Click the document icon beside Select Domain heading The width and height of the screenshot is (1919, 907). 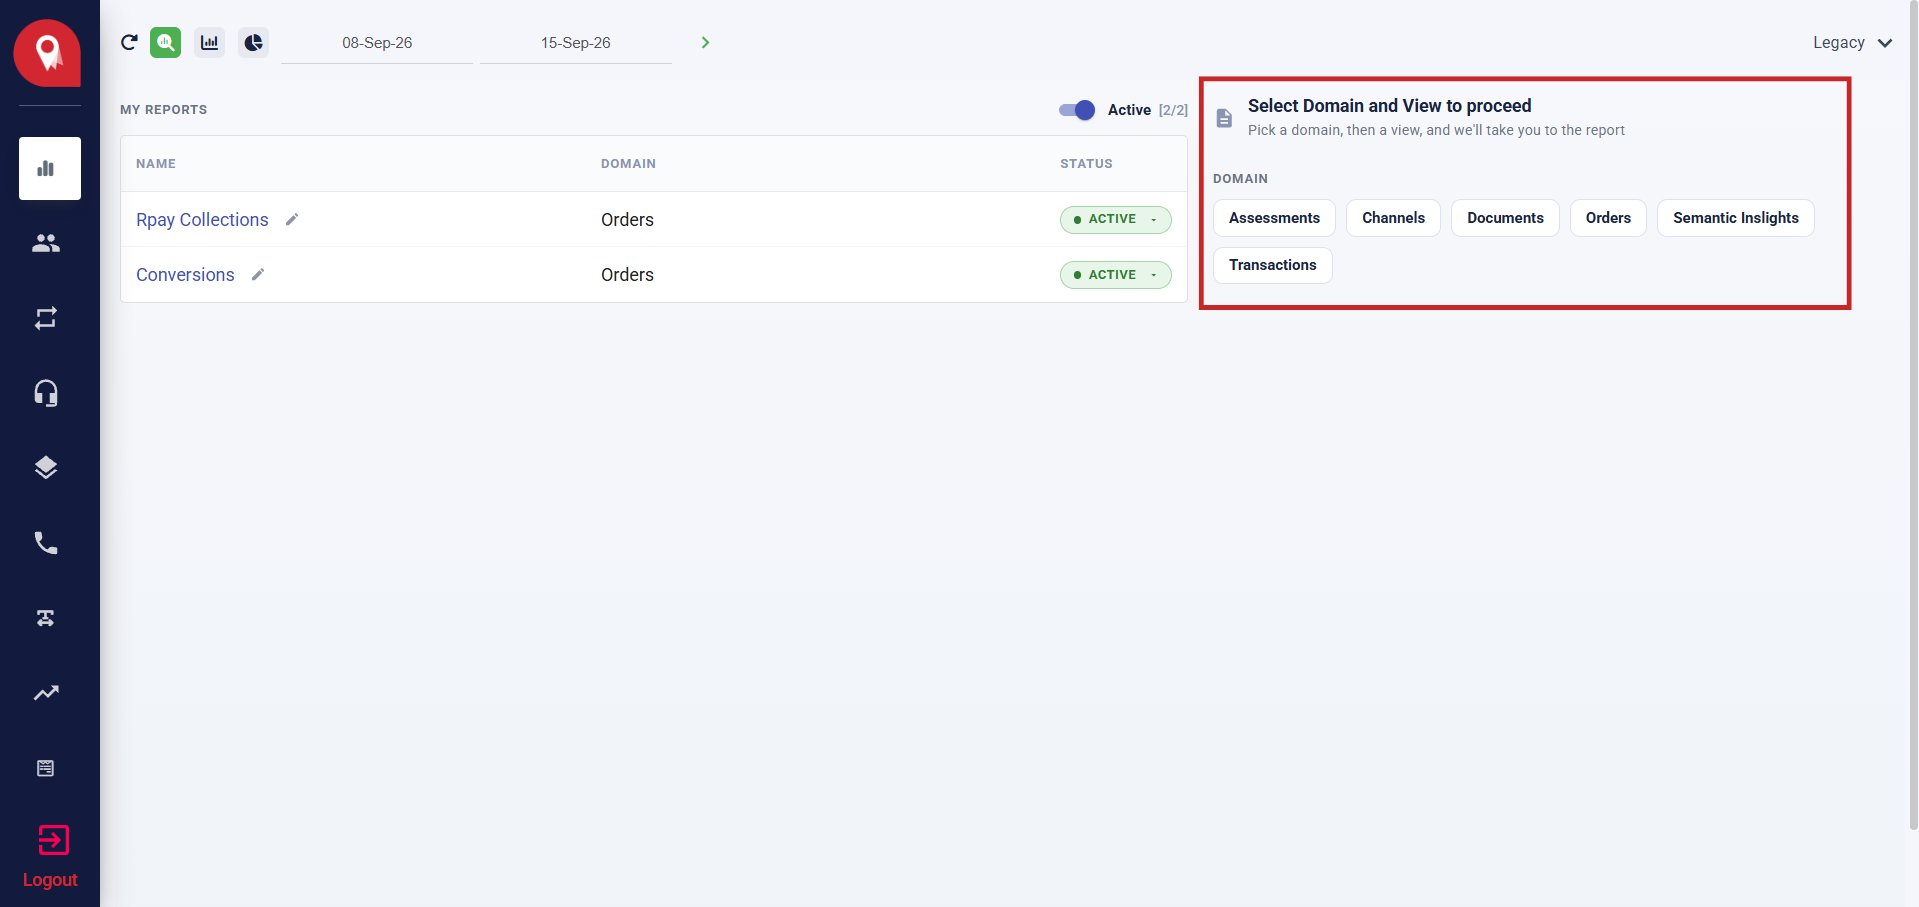(1224, 118)
